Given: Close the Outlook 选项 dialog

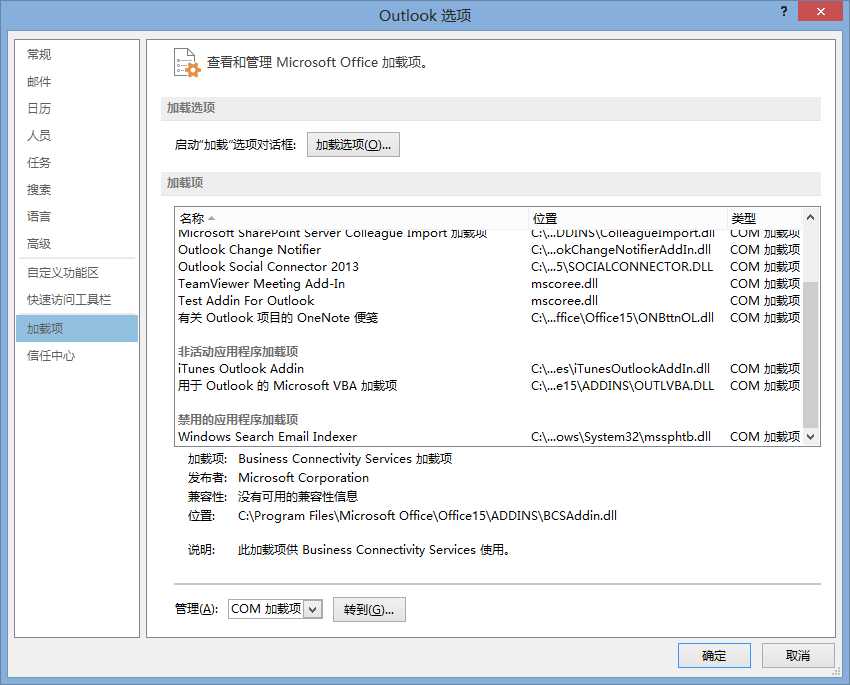Looking at the screenshot, I should click(821, 11).
